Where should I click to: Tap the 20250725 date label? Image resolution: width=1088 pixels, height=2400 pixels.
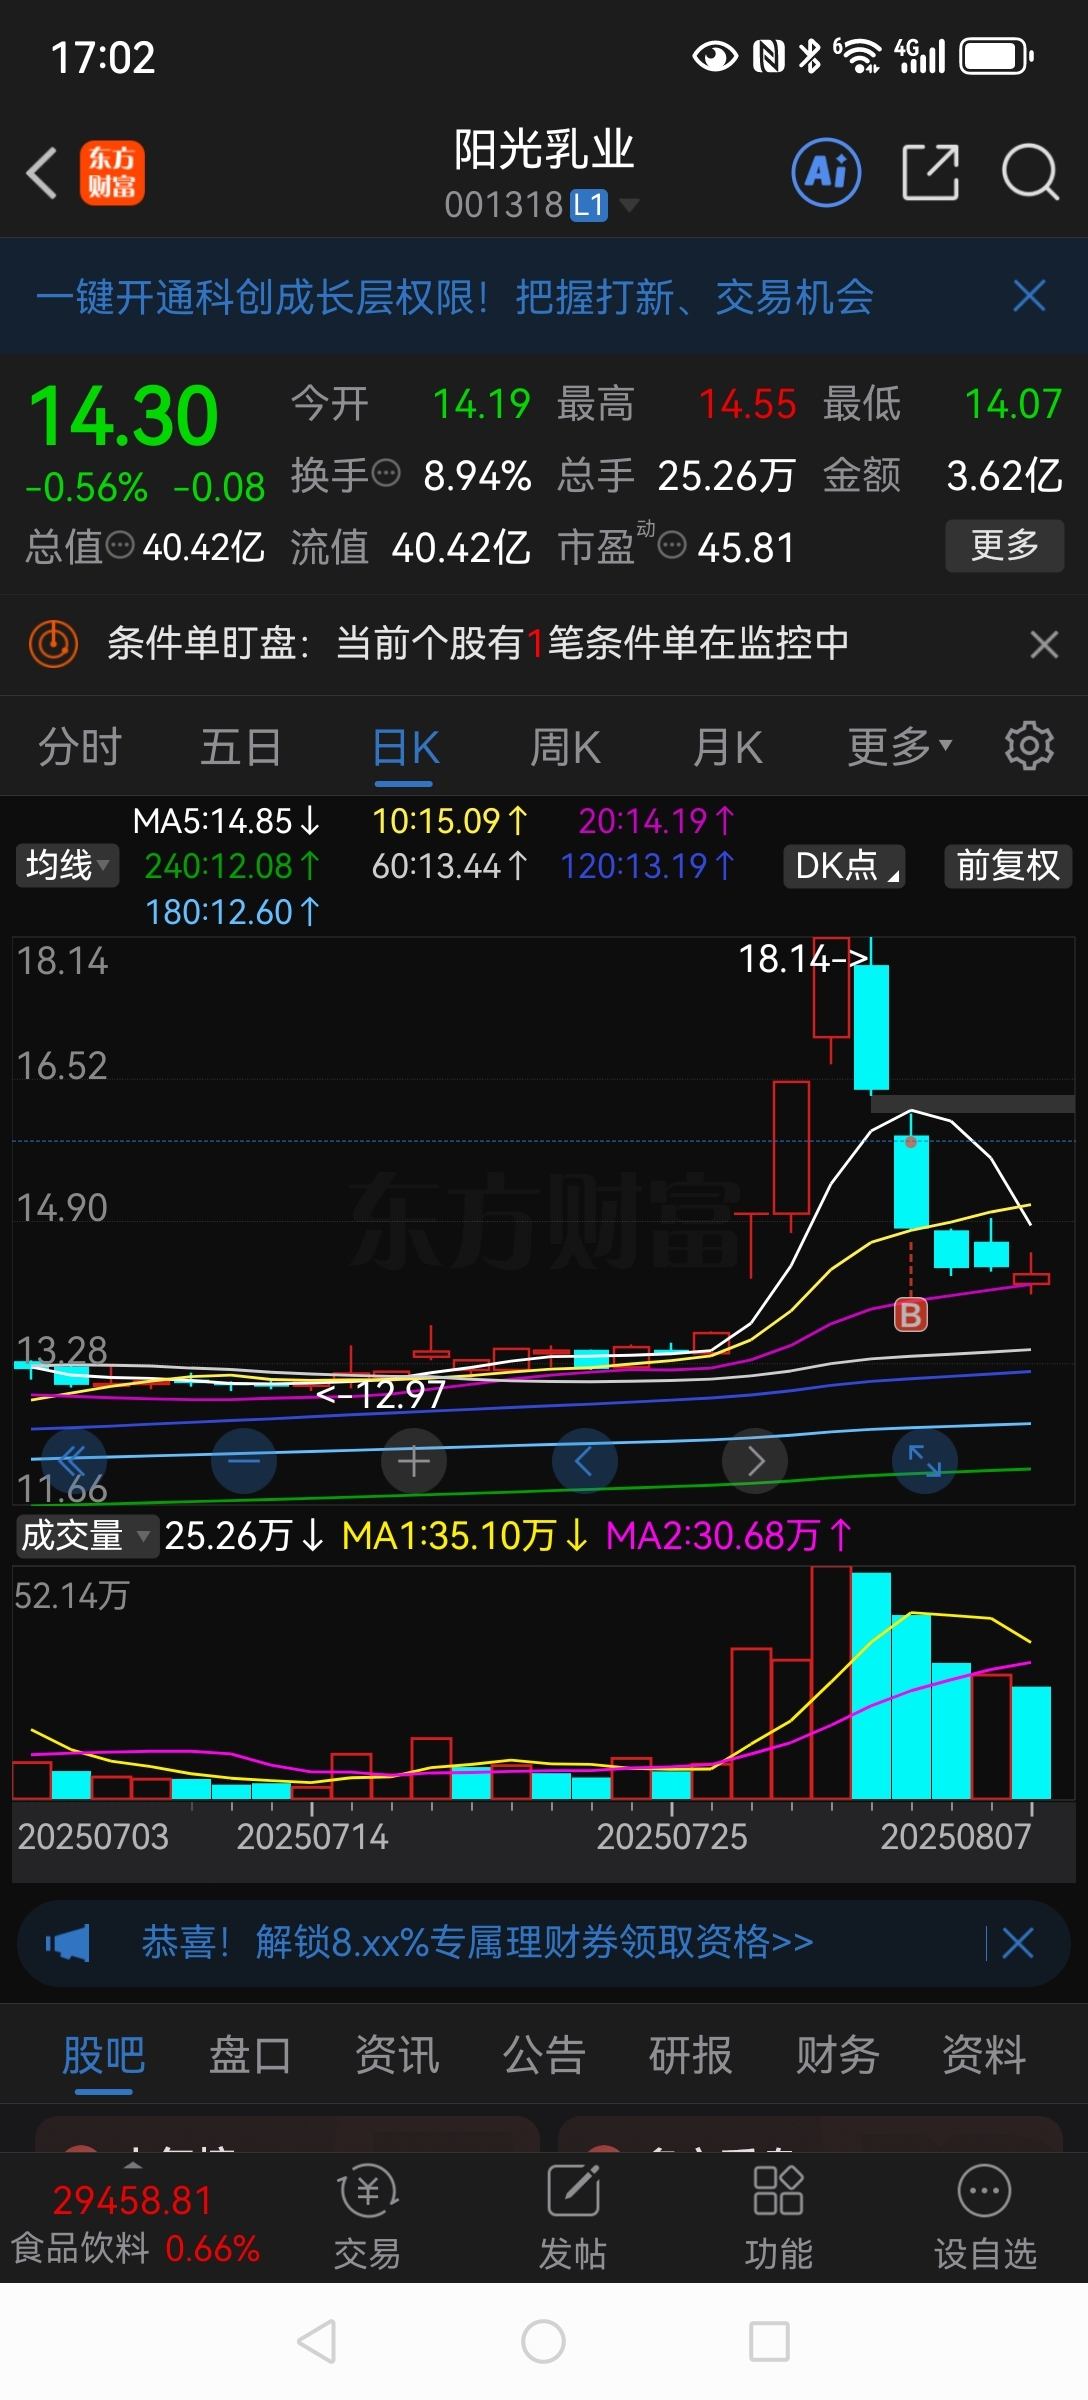tap(671, 1836)
